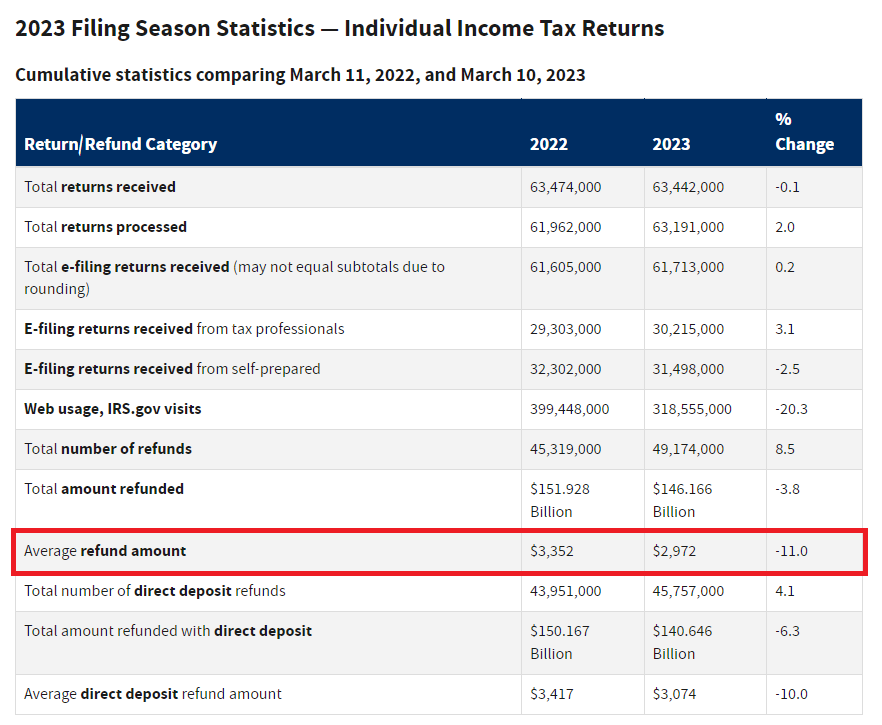The width and height of the screenshot is (882, 725).
Task: Click the Cumulative statistics comparison subheading
Action: click(x=300, y=75)
